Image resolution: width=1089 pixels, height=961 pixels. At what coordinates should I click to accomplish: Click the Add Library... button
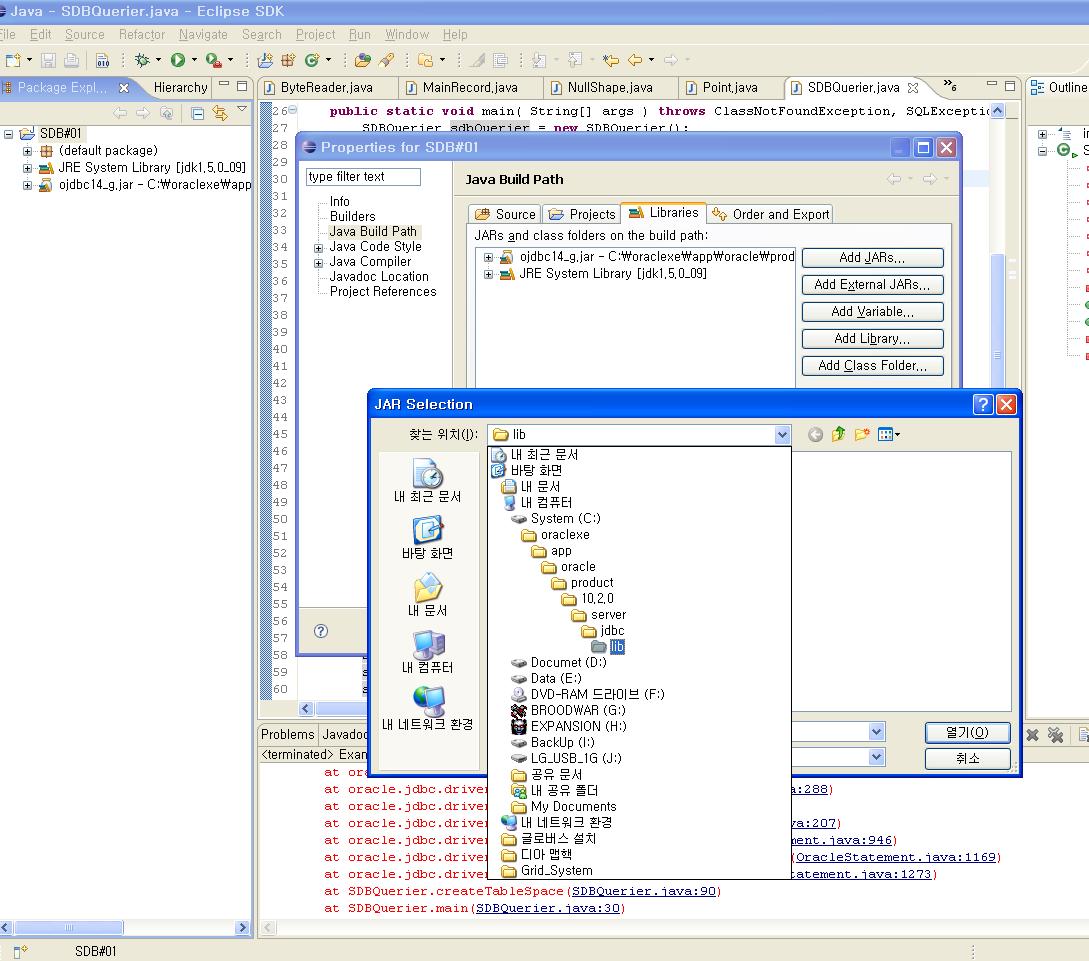click(x=872, y=339)
